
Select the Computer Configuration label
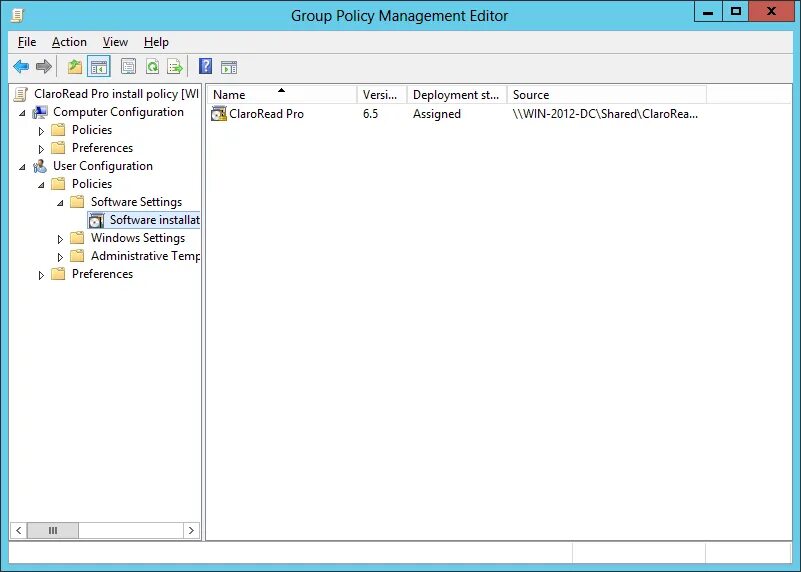119,112
